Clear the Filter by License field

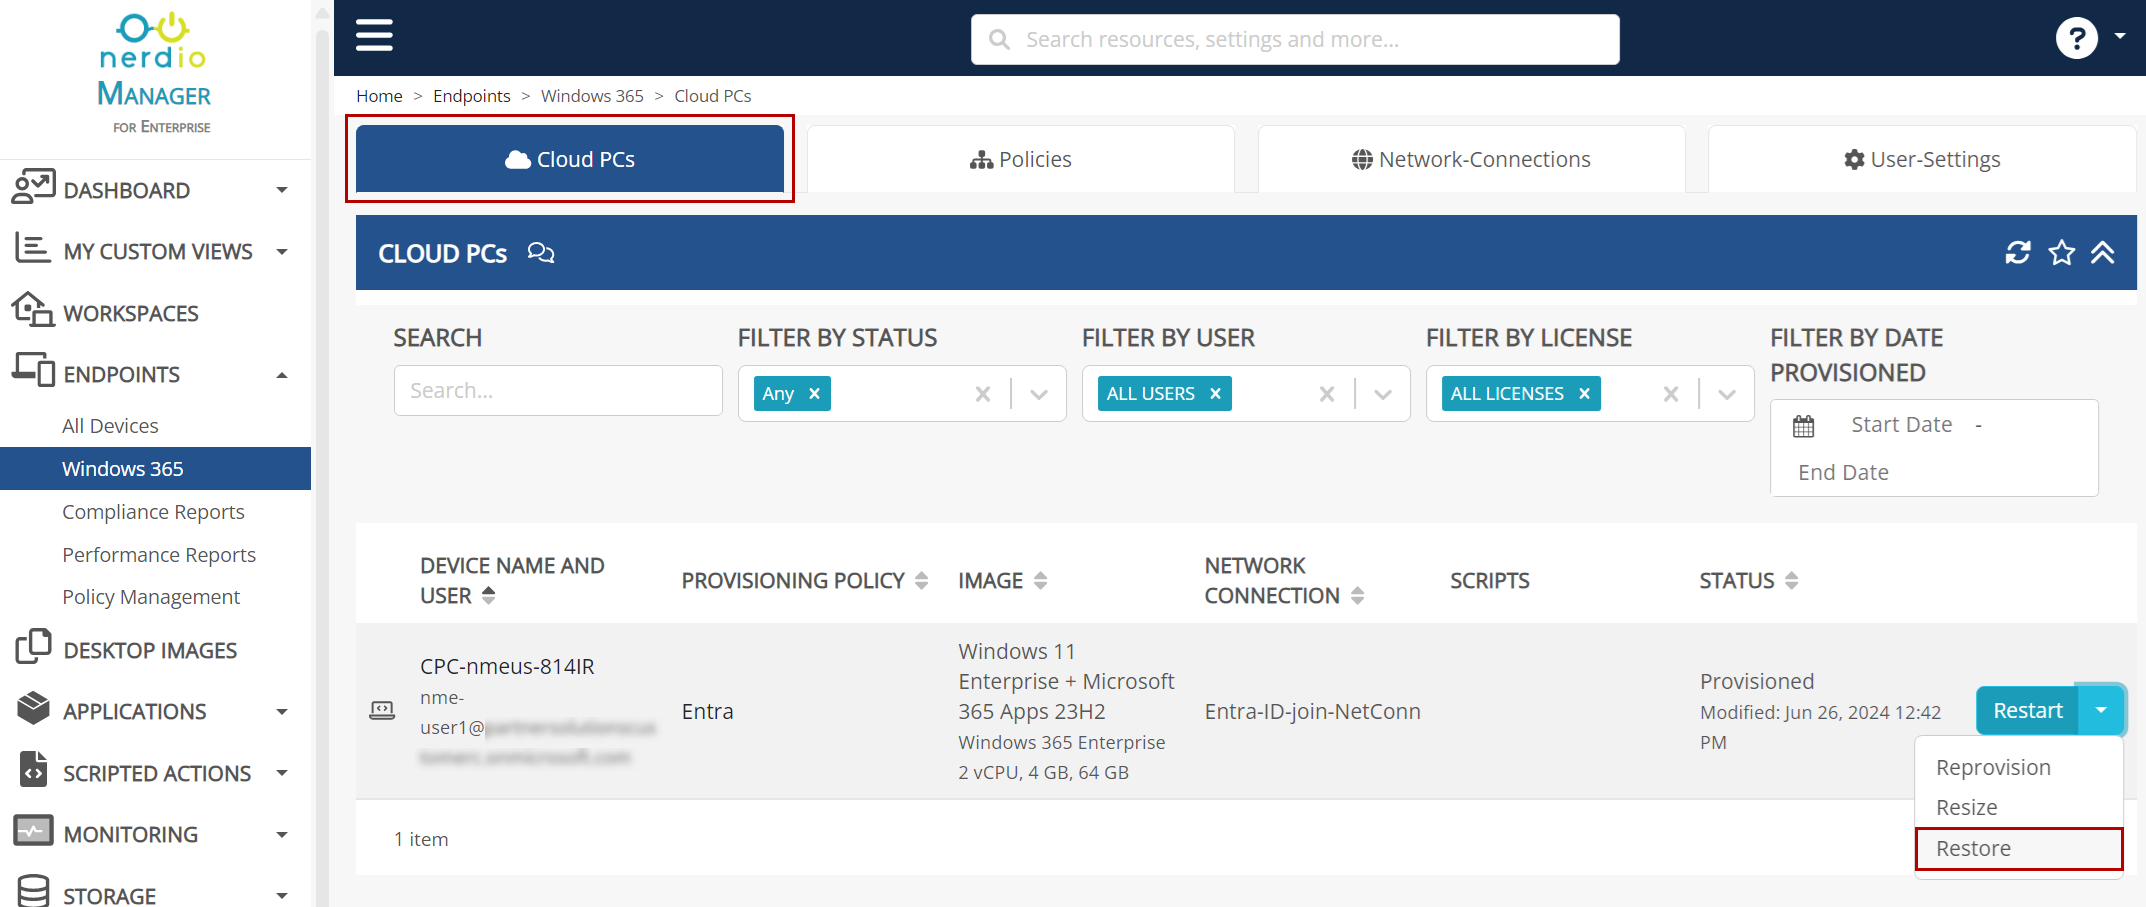pos(1671,394)
